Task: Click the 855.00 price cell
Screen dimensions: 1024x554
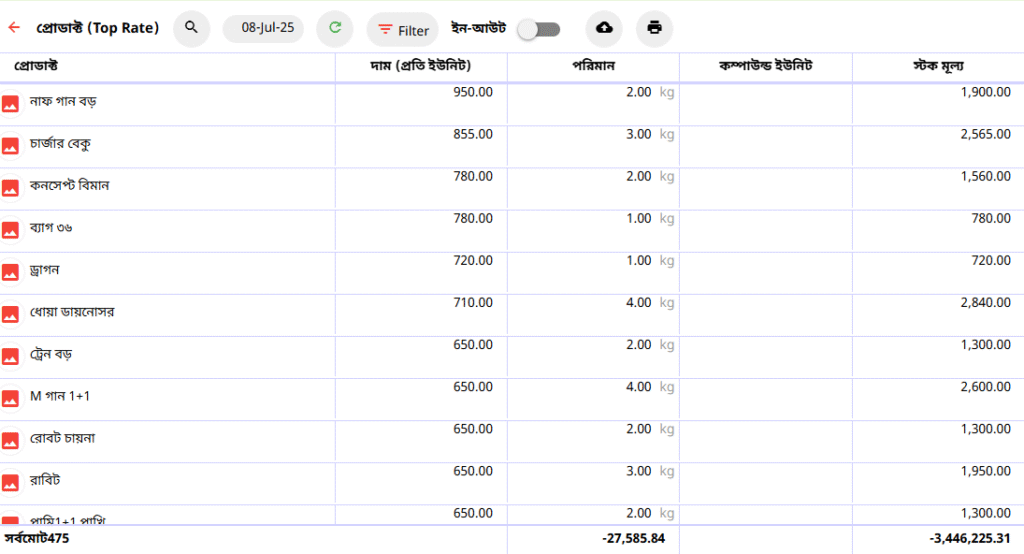Action: (x=473, y=134)
